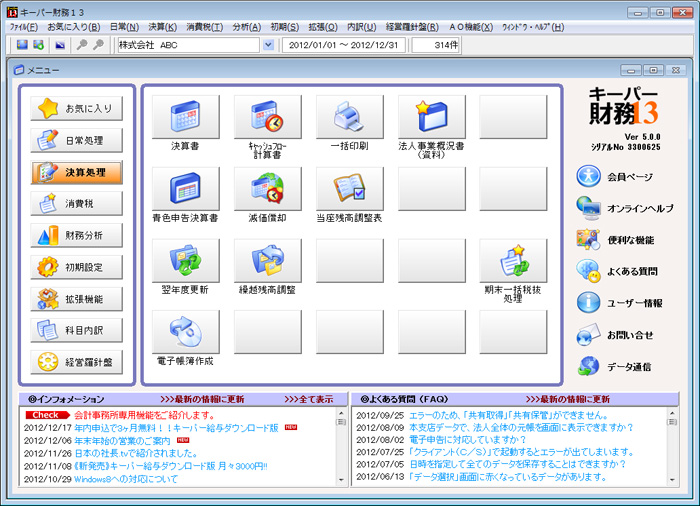700x506 pixels.
Task: Open the キャッシュフロー計算書 icon
Action: pyautogui.click(x=267, y=117)
